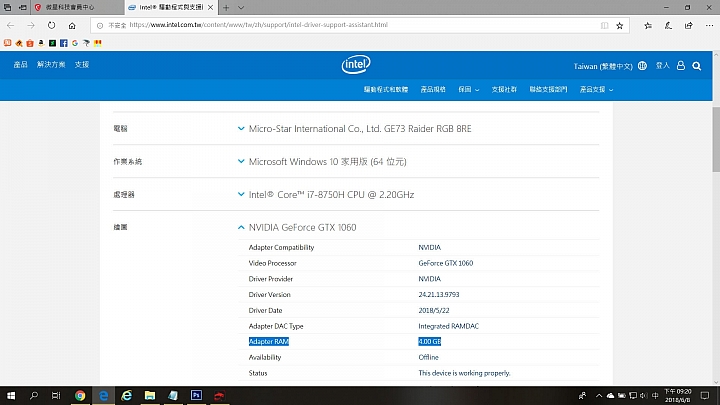The width and height of the screenshot is (720, 405).
Task: Open the 解決方案 menu
Action: click(51, 65)
